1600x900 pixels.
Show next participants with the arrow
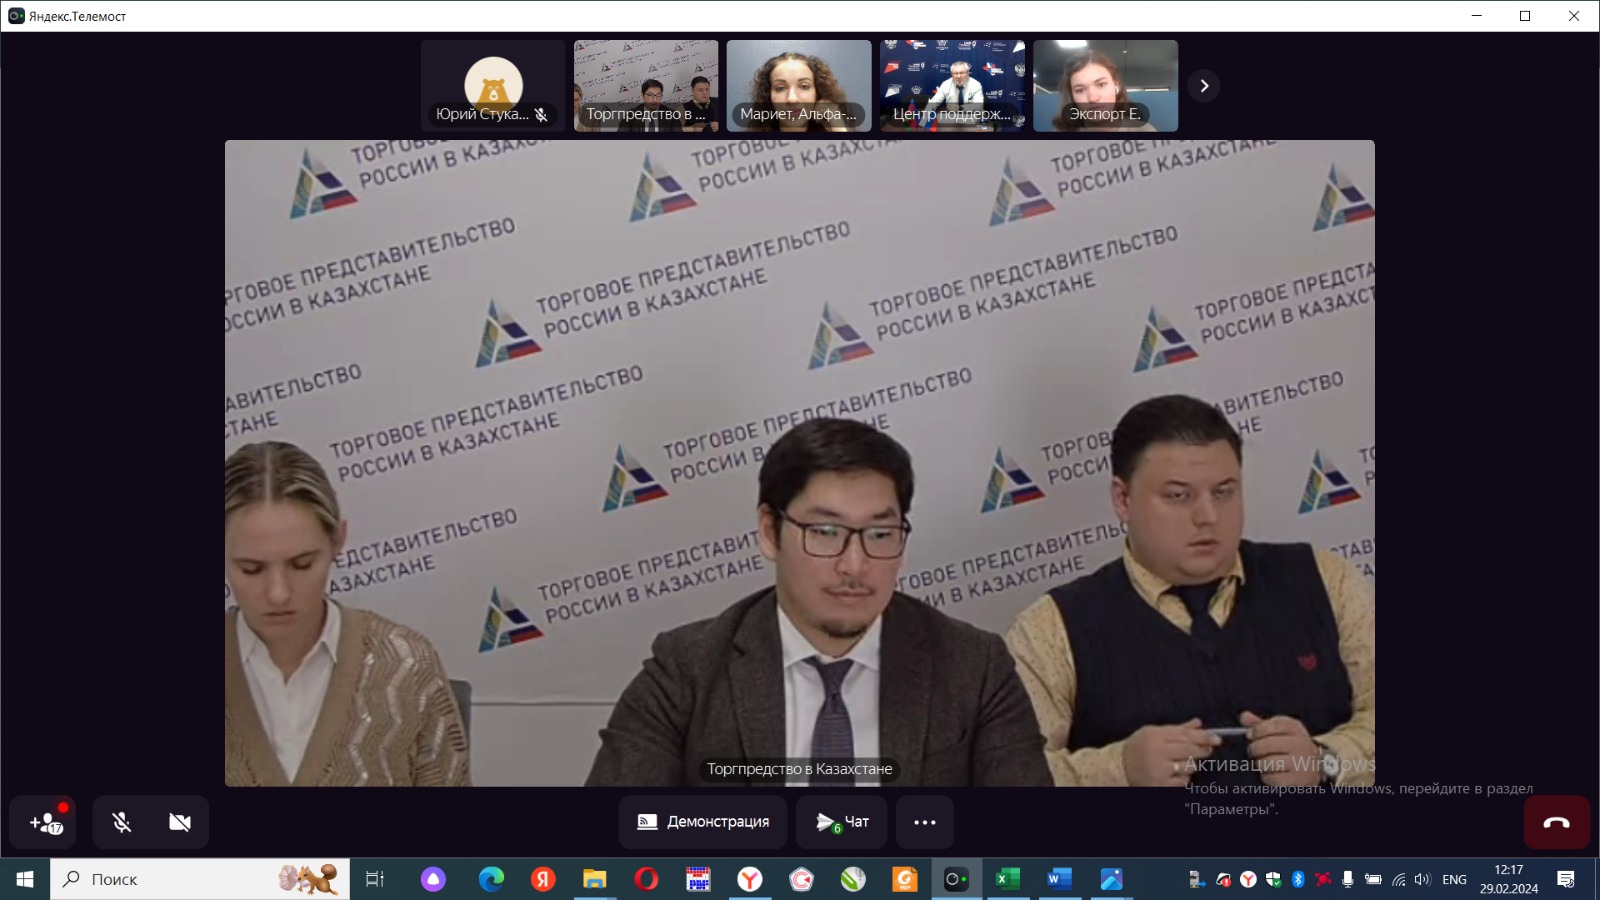coord(1204,86)
